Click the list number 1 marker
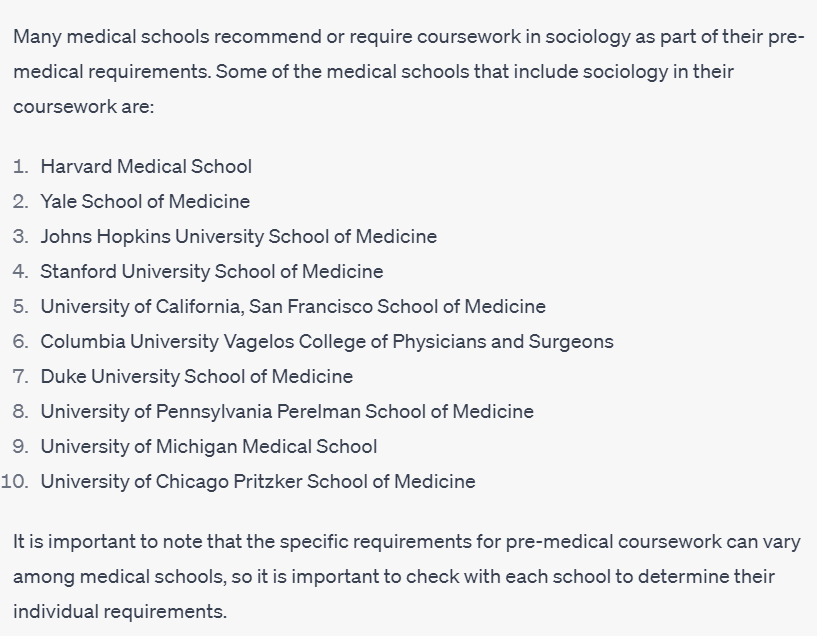Screen dimensions: 817x636 pos(21,166)
